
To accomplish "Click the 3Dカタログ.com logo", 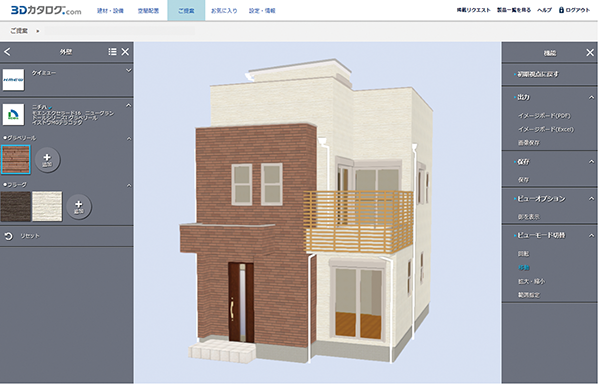I will coord(46,10).
